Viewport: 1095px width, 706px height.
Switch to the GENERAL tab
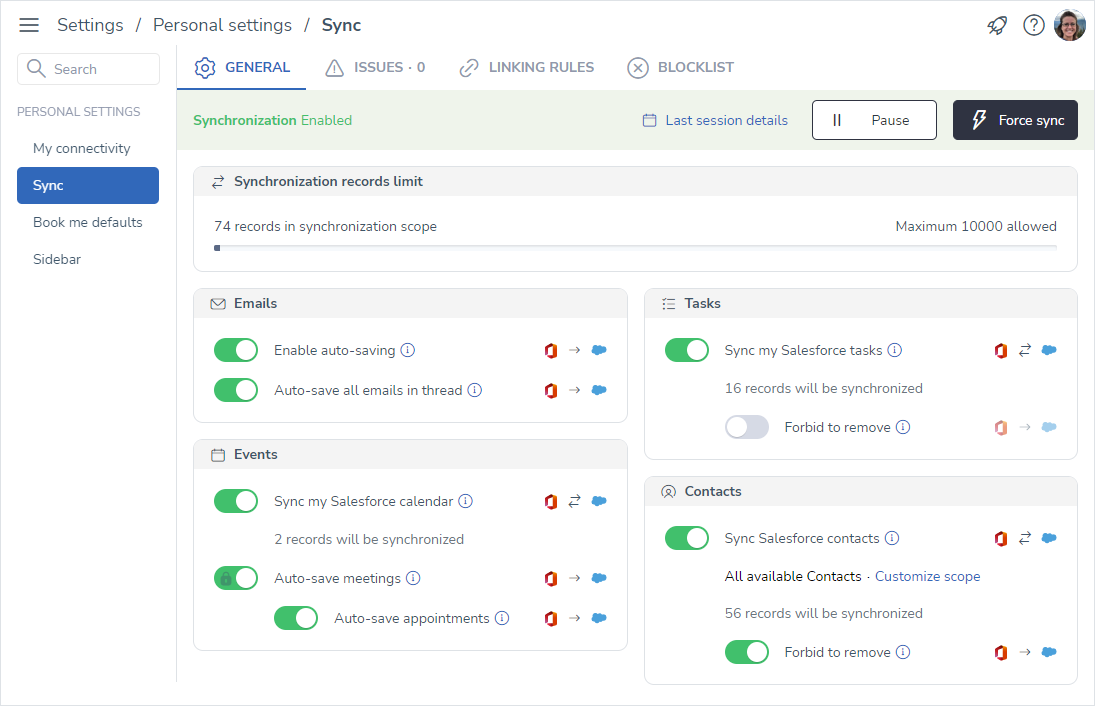click(x=242, y=68)
